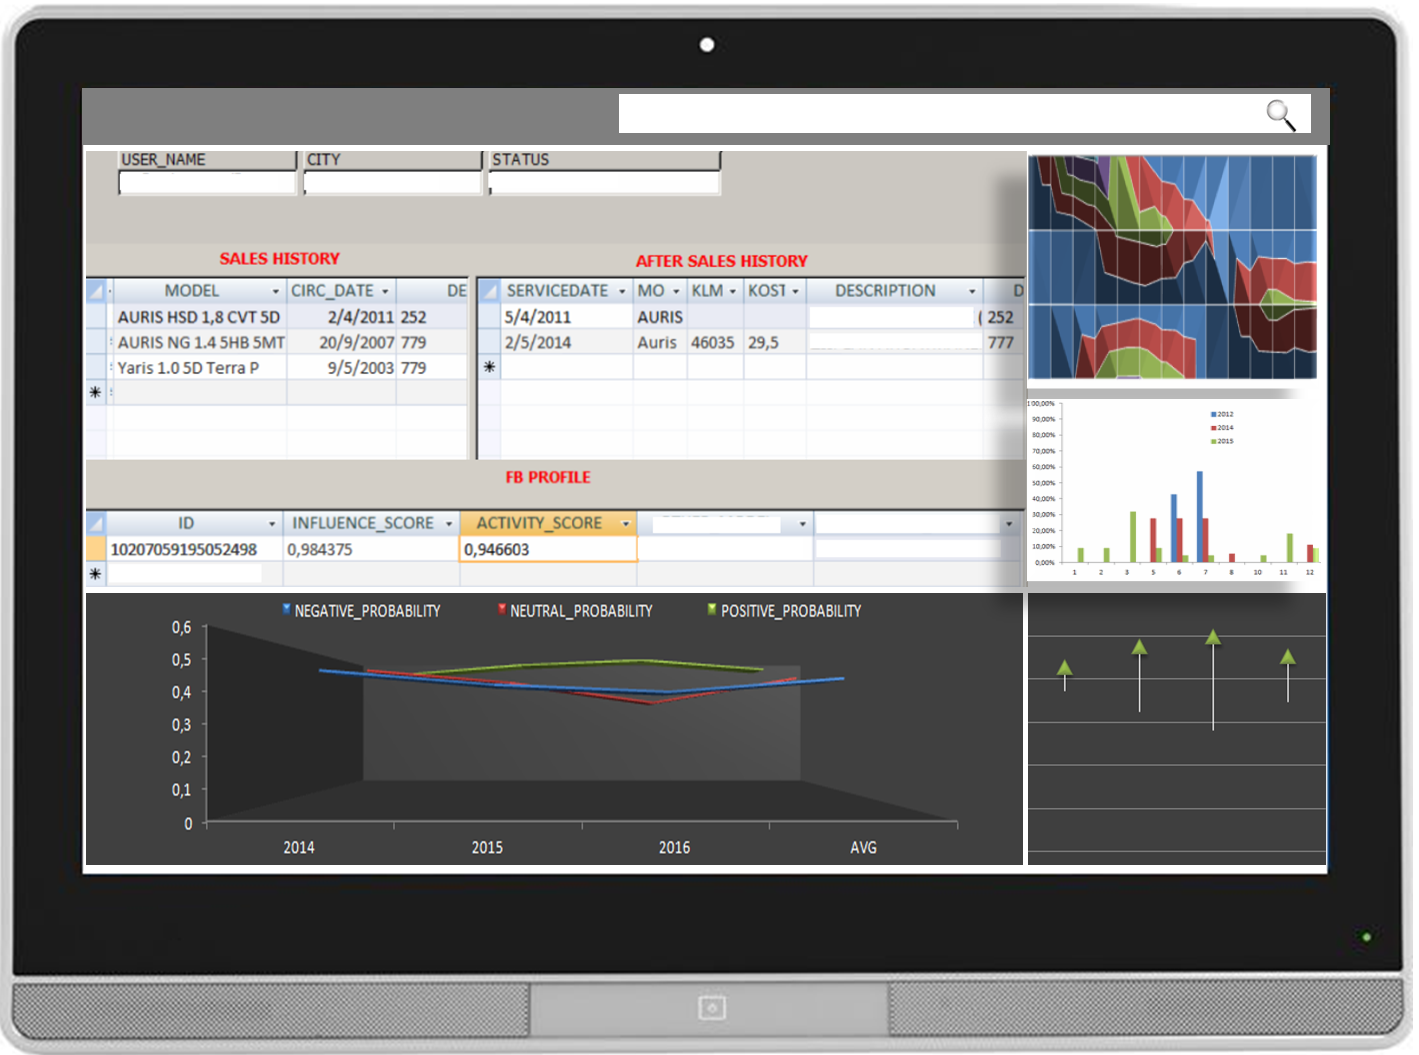
Task: Click the SALES HISTORY heading
Action: click(280, 259)
